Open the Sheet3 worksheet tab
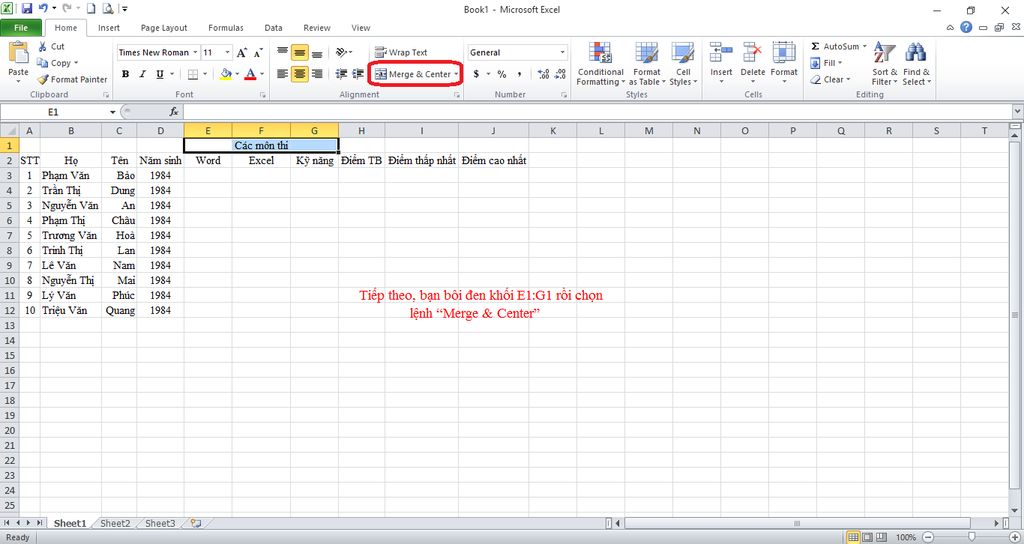This screenshot has height=544, width=1024. [x=160, y=523]
